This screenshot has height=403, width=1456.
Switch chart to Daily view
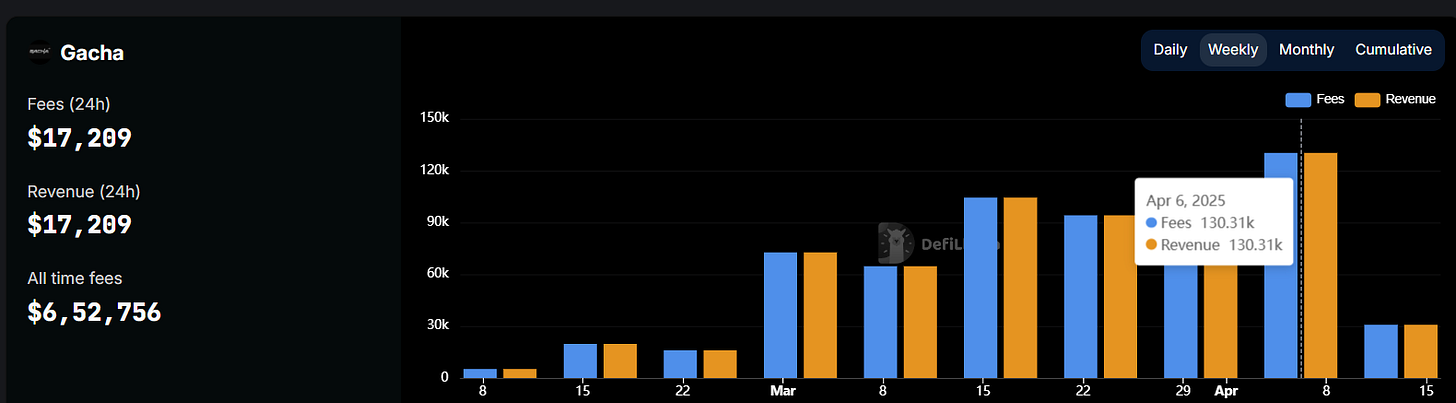pos(1170,50)
